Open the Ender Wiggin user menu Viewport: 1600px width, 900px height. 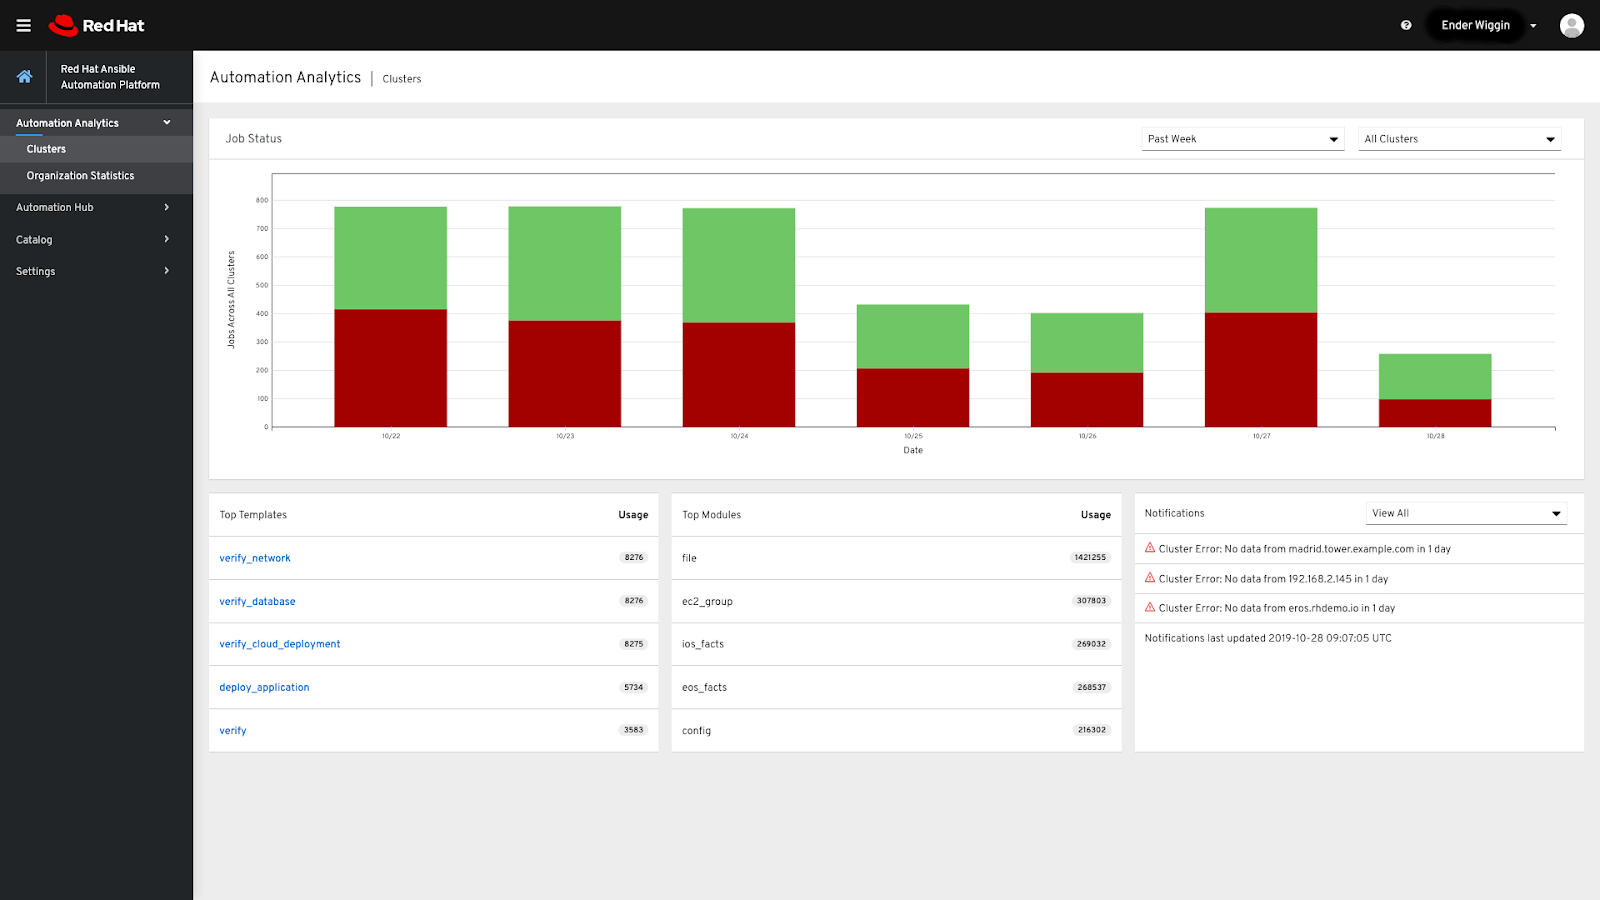click(1487, 25)
